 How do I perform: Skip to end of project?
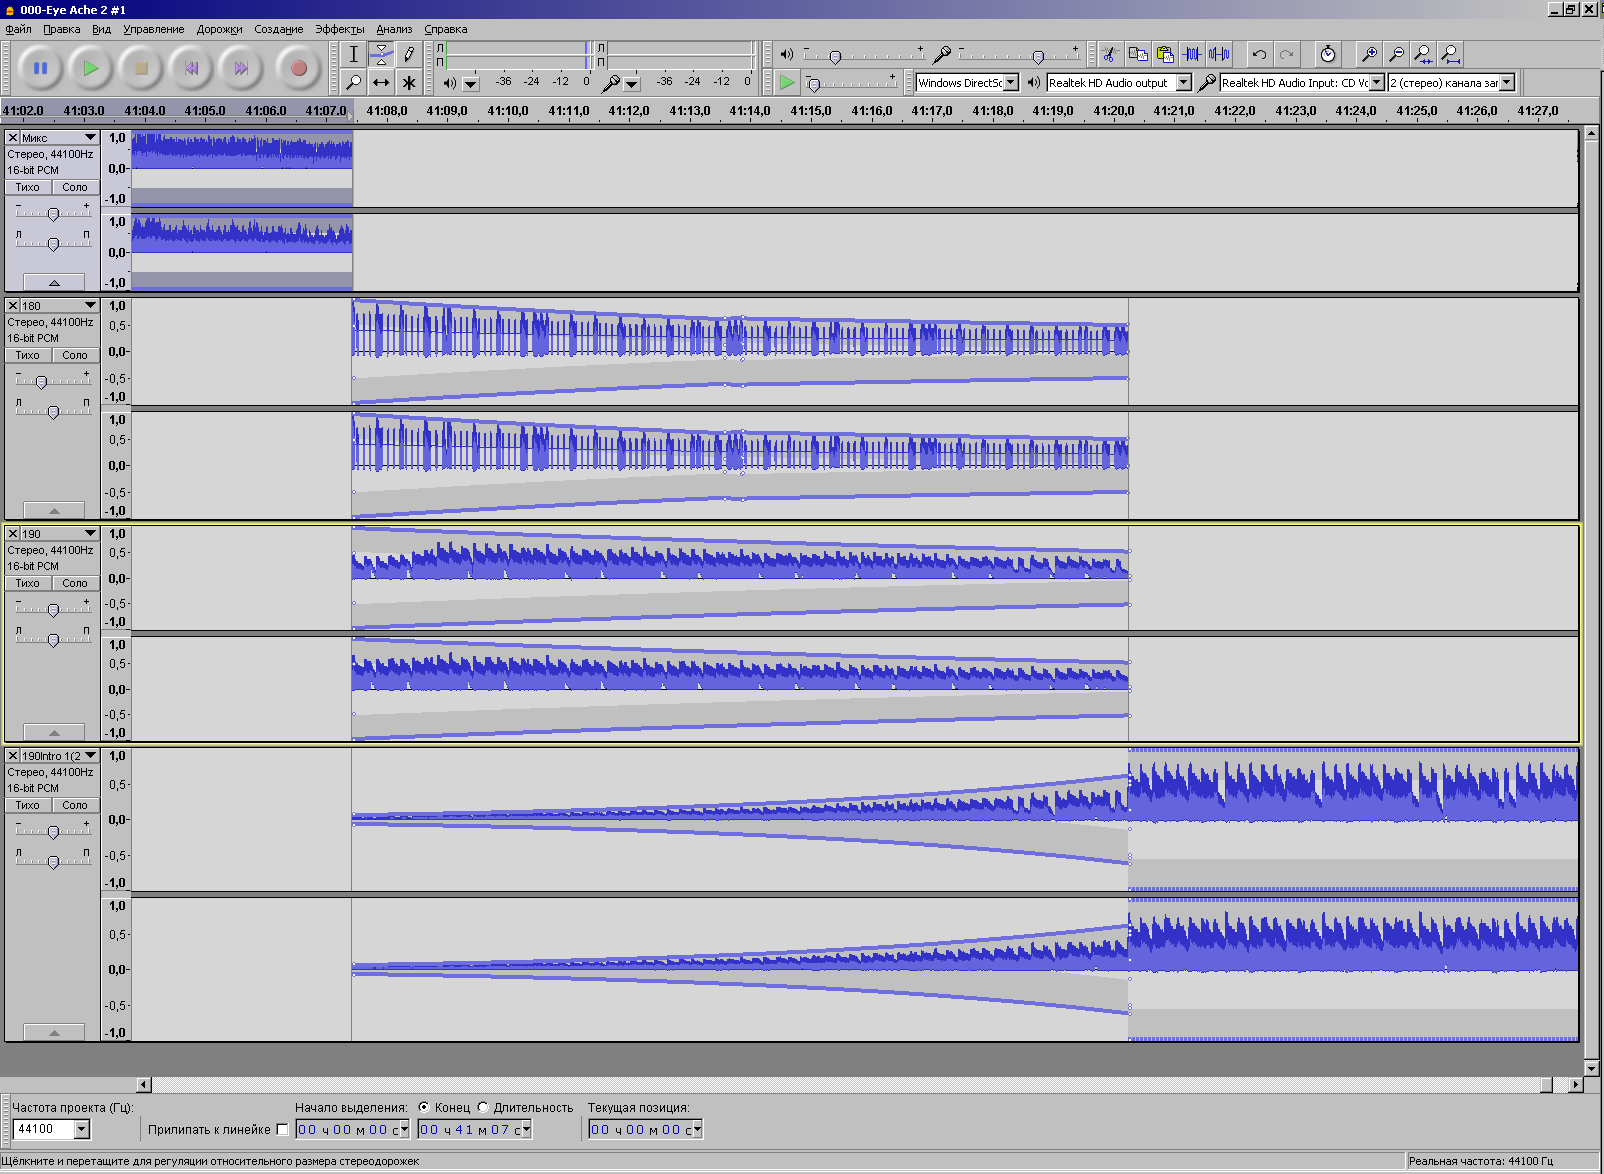[241, 68]
